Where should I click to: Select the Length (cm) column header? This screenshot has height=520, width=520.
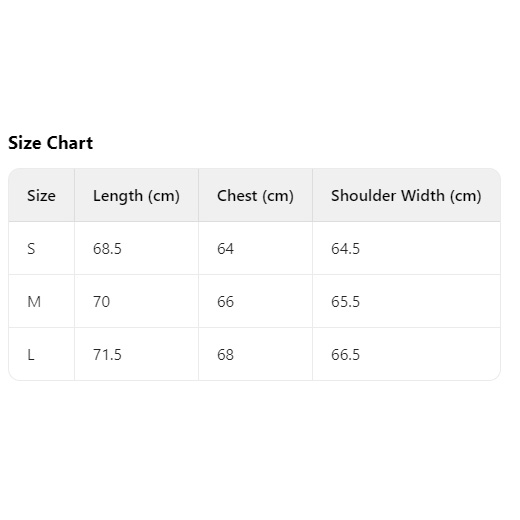coord(136,196)
